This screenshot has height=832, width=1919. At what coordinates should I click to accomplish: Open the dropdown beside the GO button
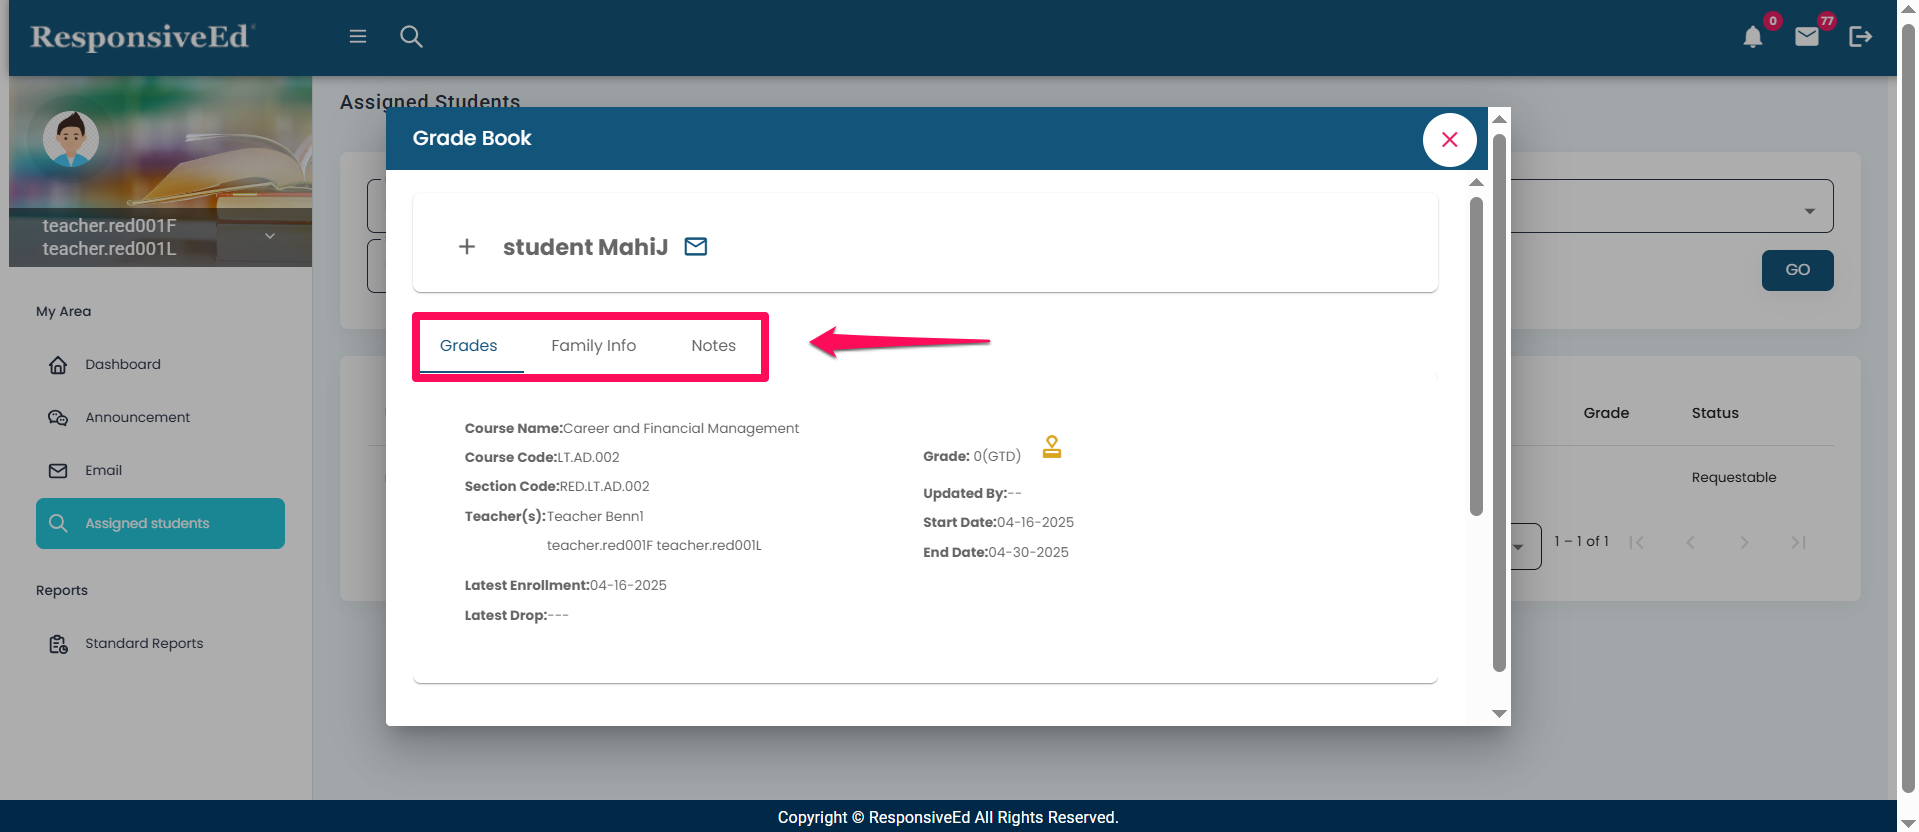pyautogui.click(x=1808, y=211)
